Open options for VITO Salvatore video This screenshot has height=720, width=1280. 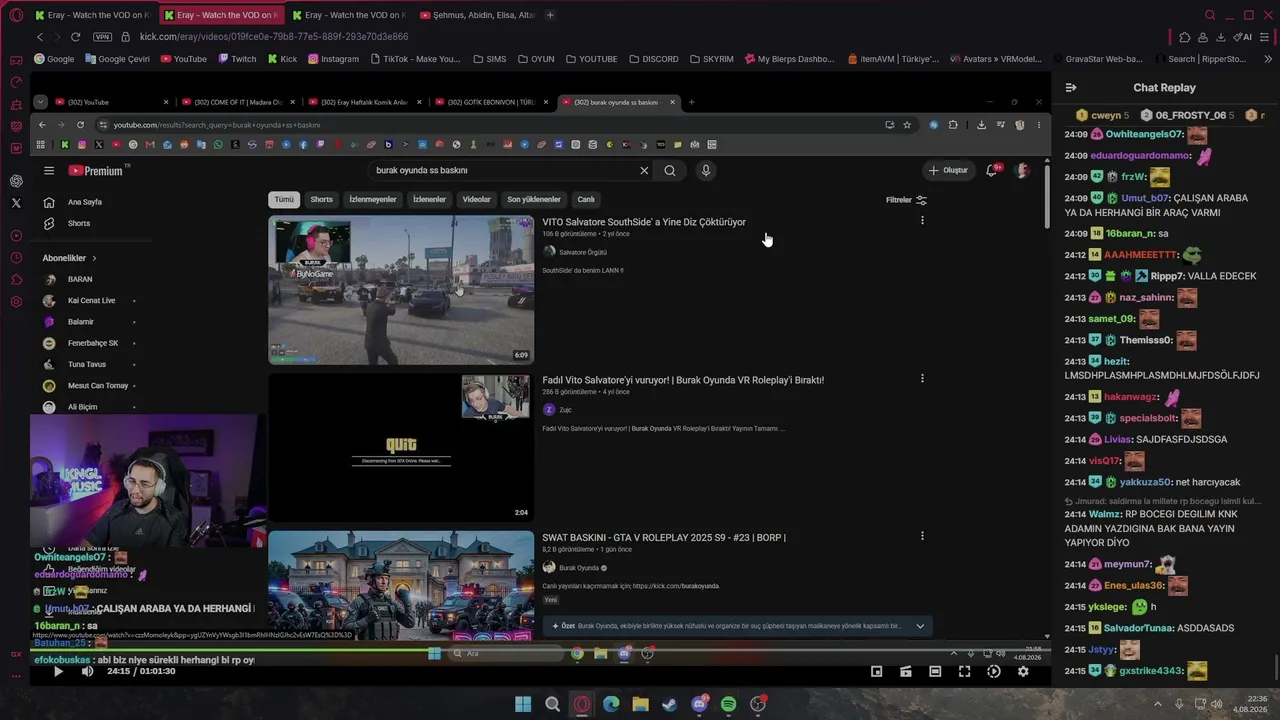(x=922, y=221)
